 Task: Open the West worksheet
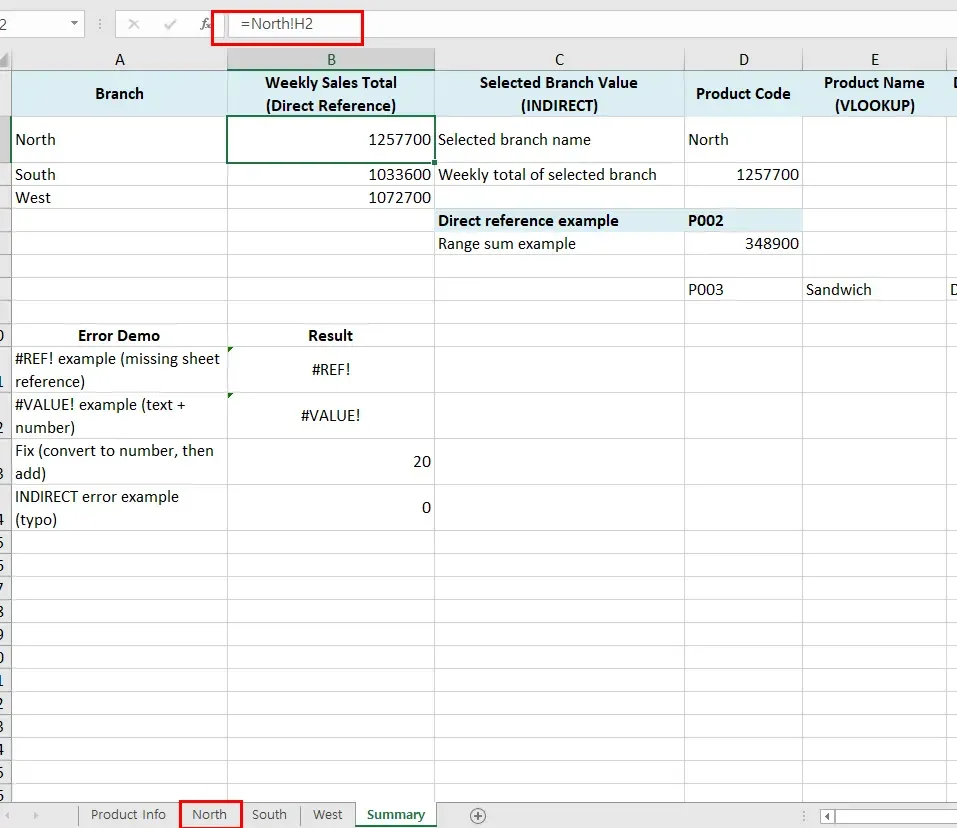tap(327, 815)
